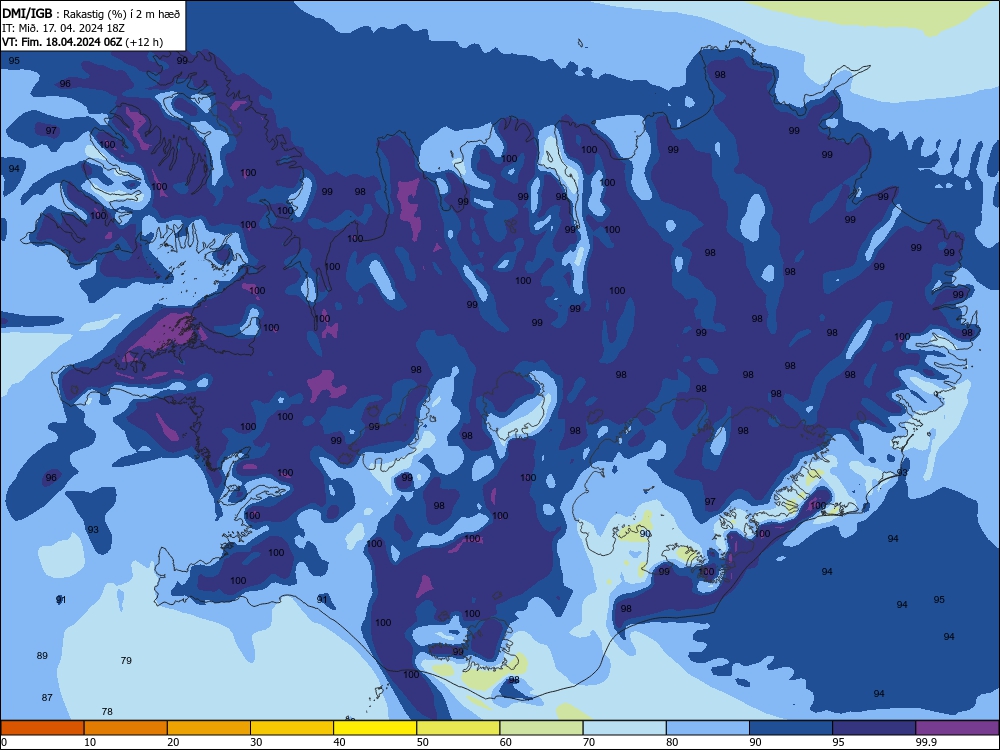Pick the bright yellow 40–50 legend swatch
Image resolution: width=1000 pixels, height=750 pixels.
click(x=375, y=728)
